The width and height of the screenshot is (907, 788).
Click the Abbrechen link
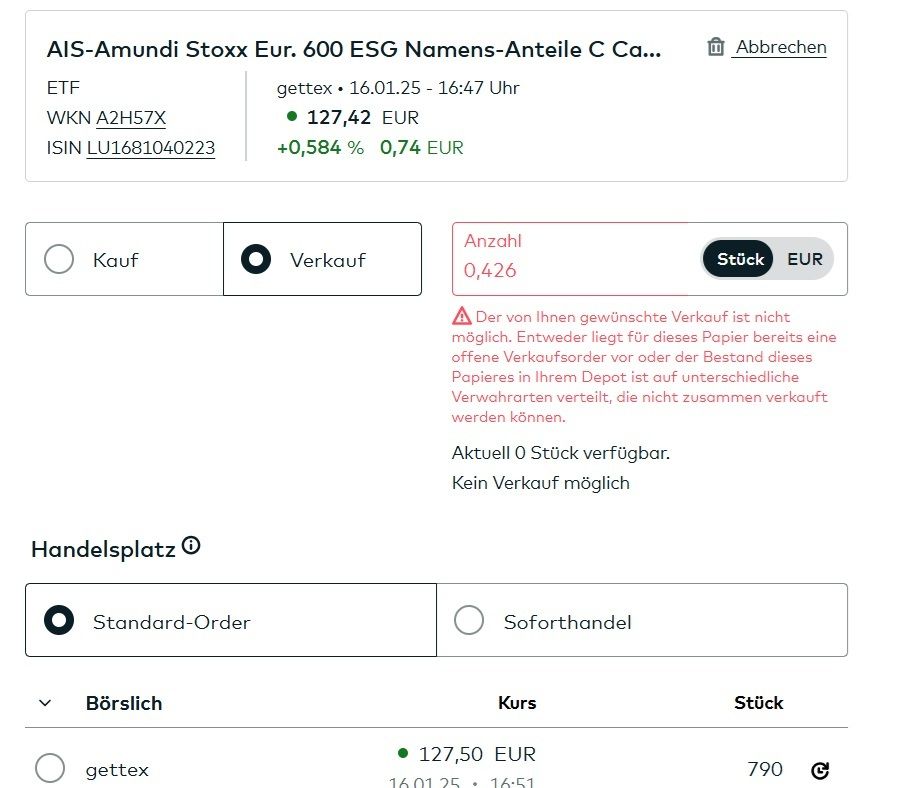point(780,47)
